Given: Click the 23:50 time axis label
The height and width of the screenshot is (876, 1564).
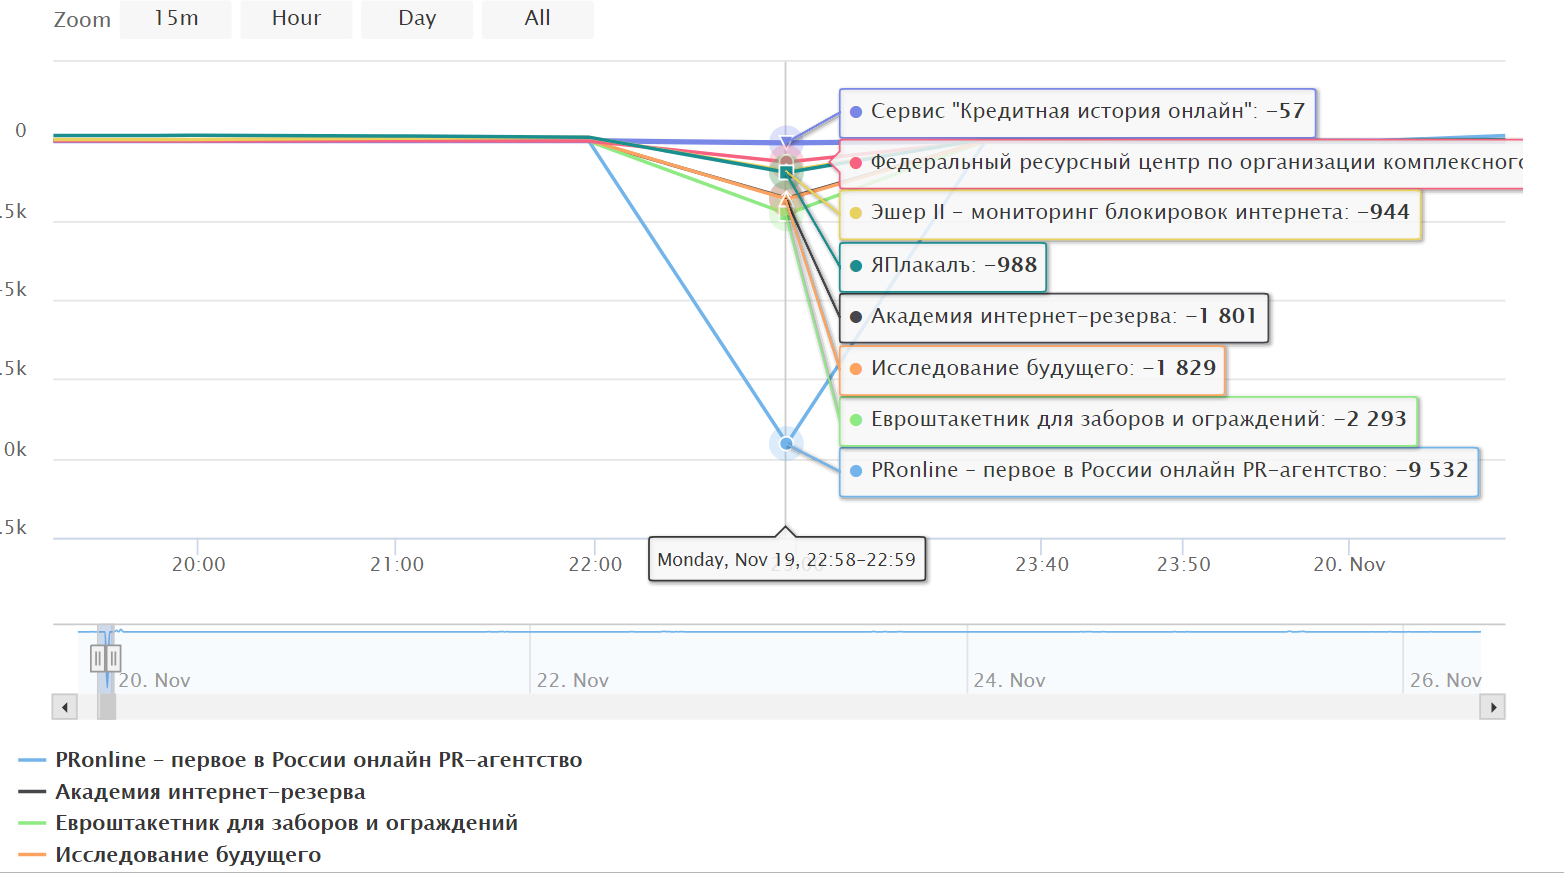Looking at the screenshot, I should coord(1184,565).
